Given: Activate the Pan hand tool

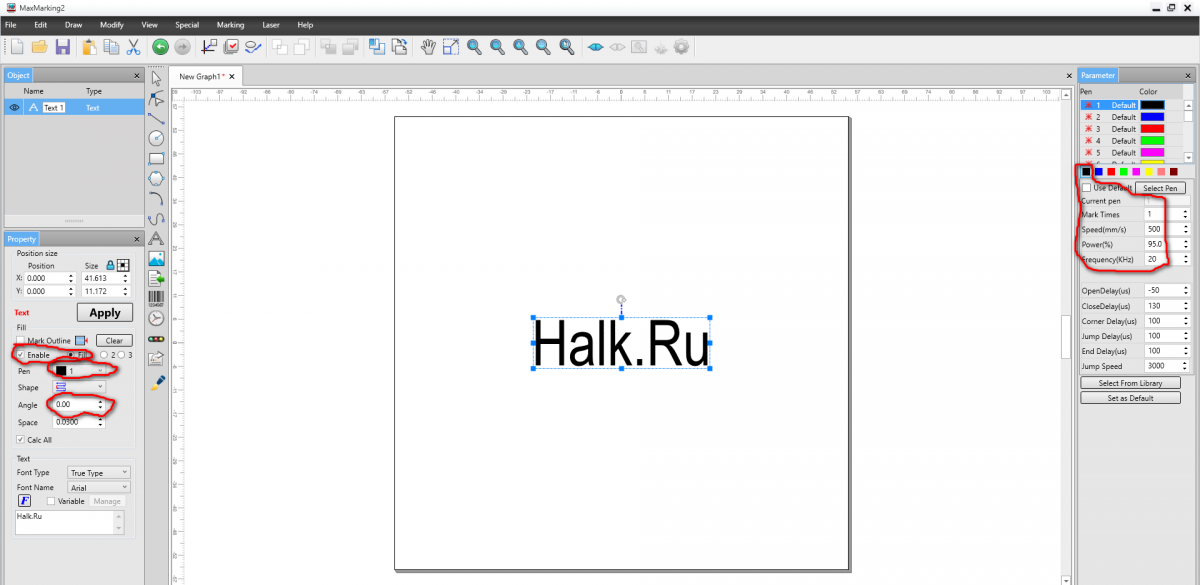Looking at the screenshot, I should click(x=427, y=46).
